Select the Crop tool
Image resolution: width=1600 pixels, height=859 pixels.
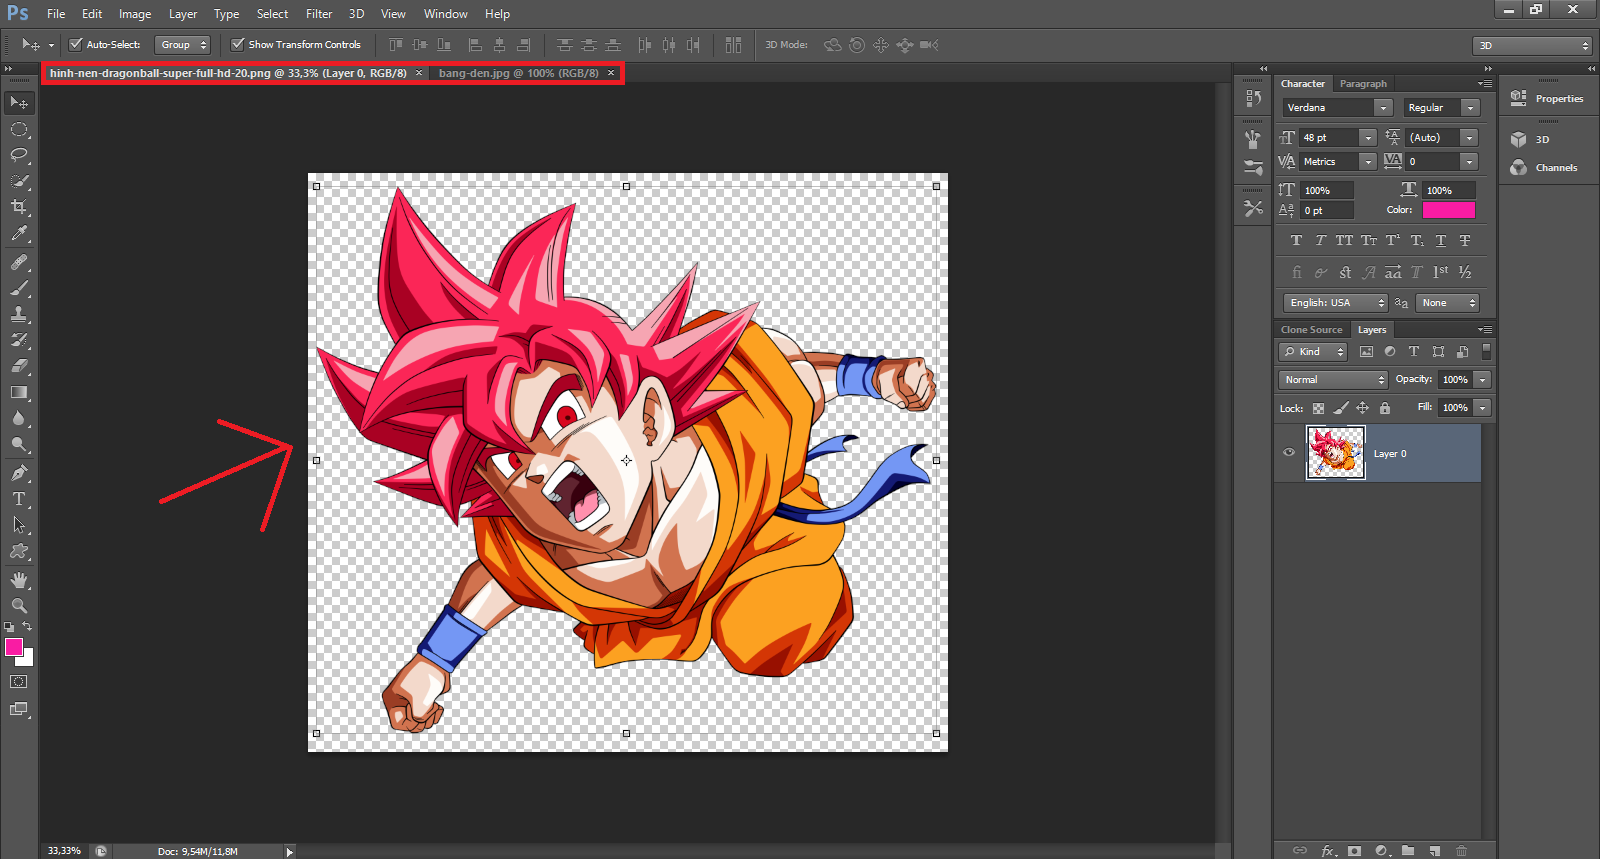[x=19, y=207]
